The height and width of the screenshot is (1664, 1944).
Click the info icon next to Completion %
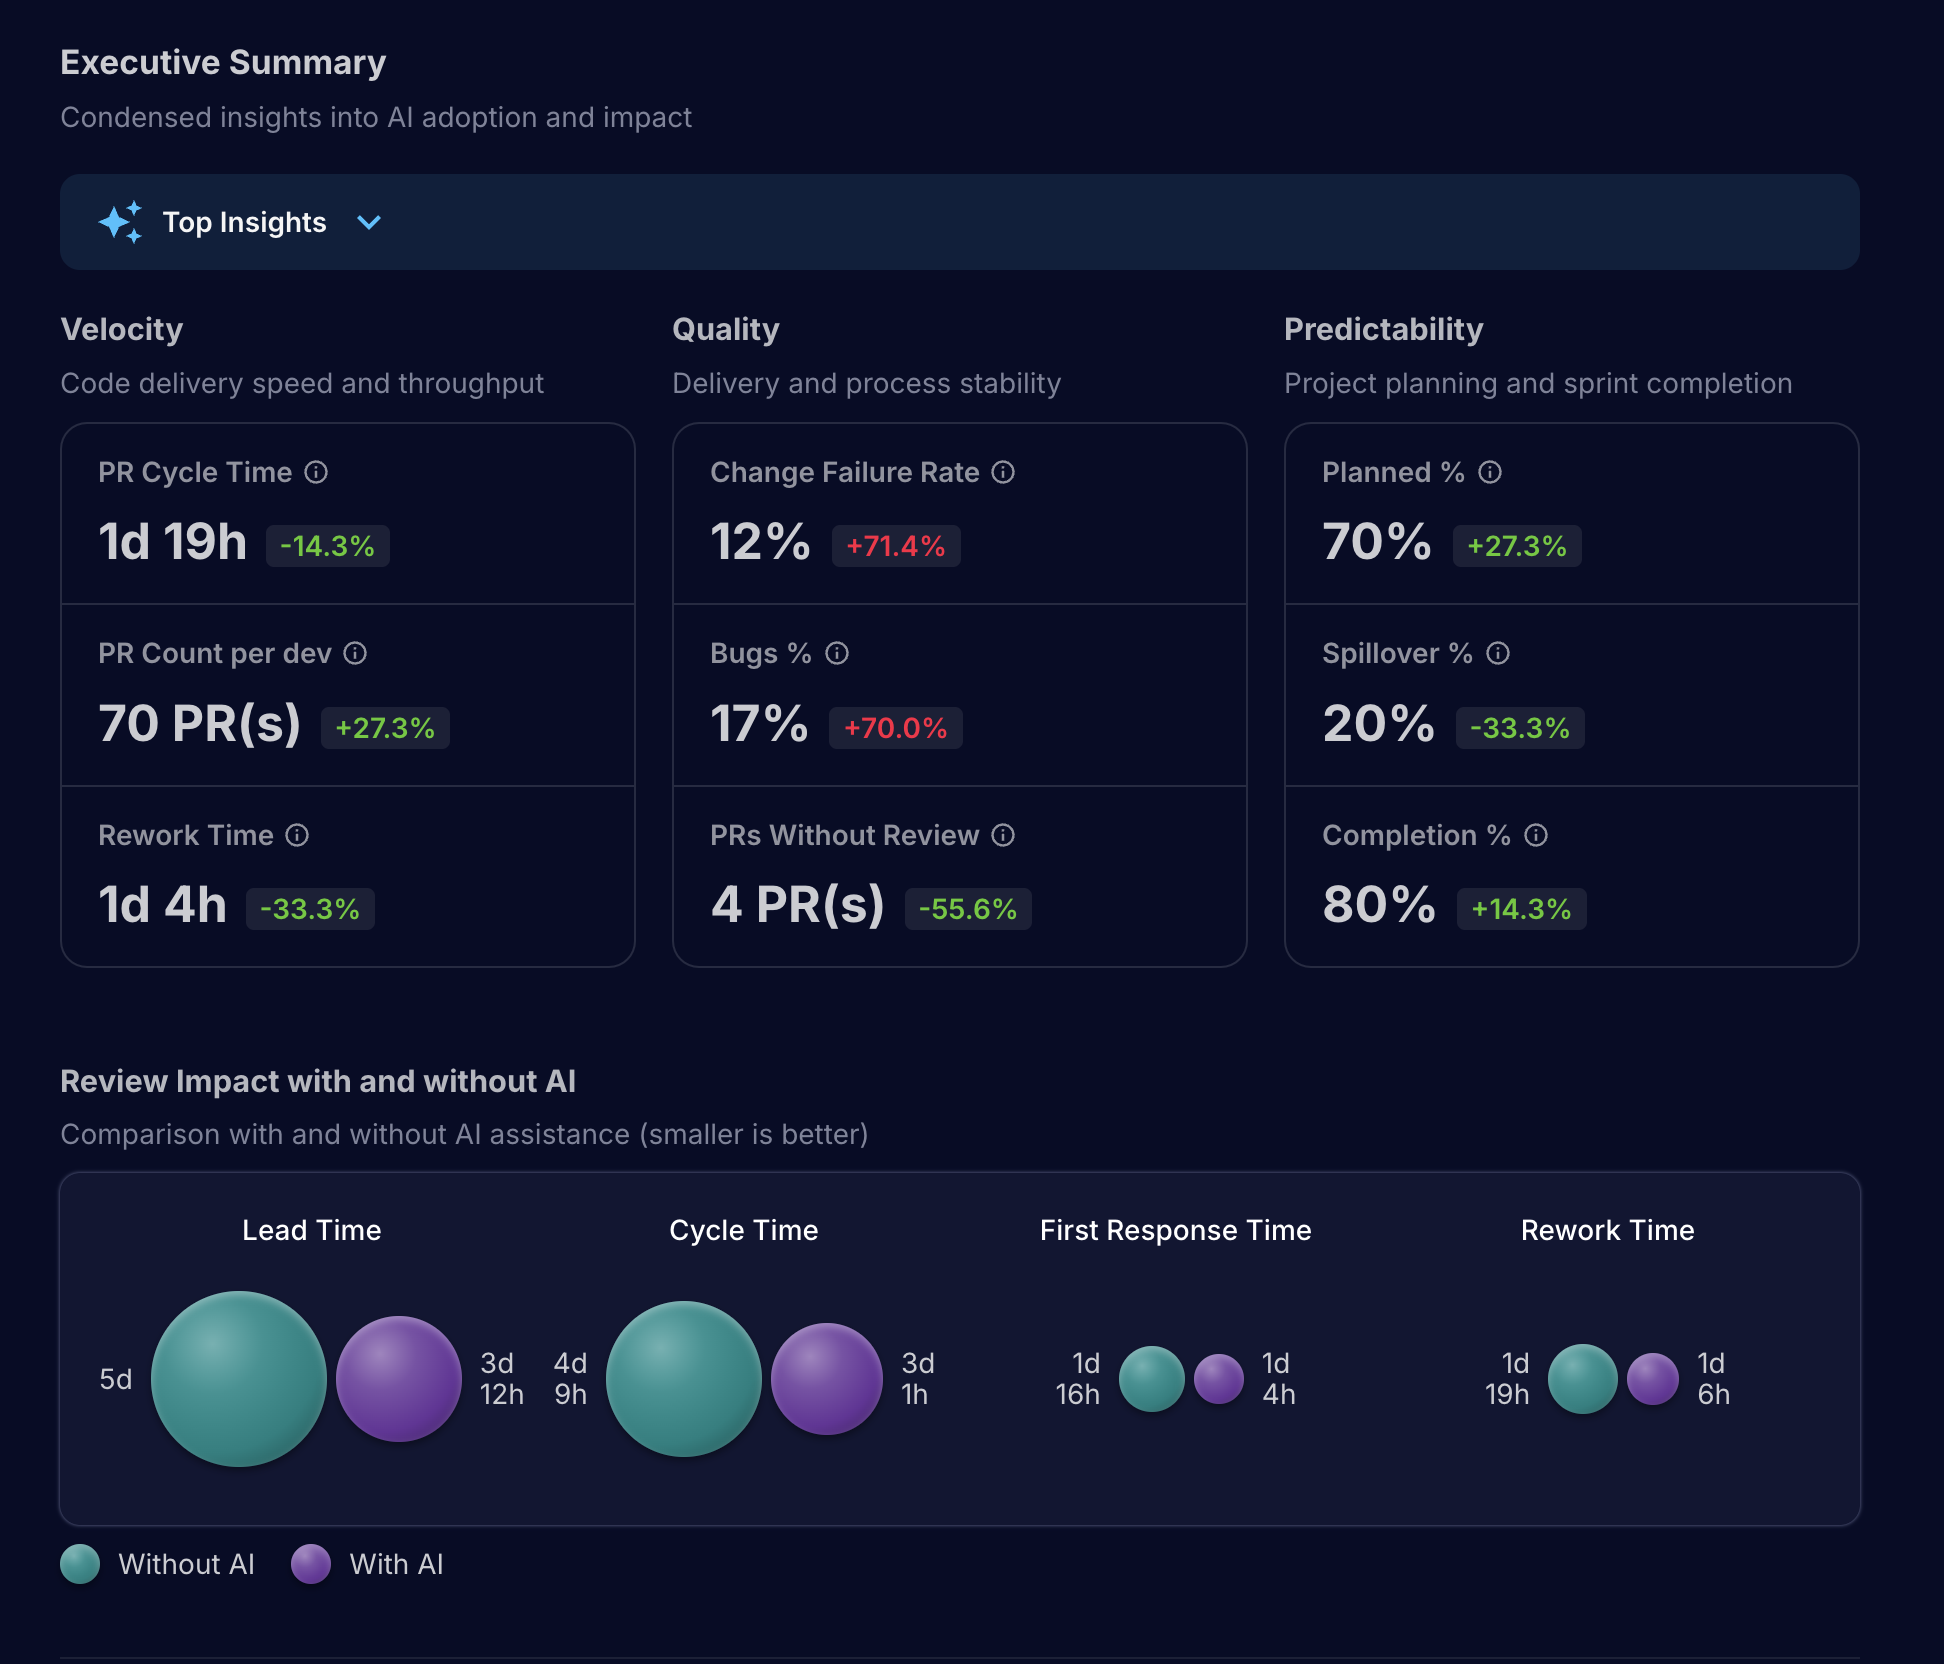pyautogui.click(x=1536, y=835)
